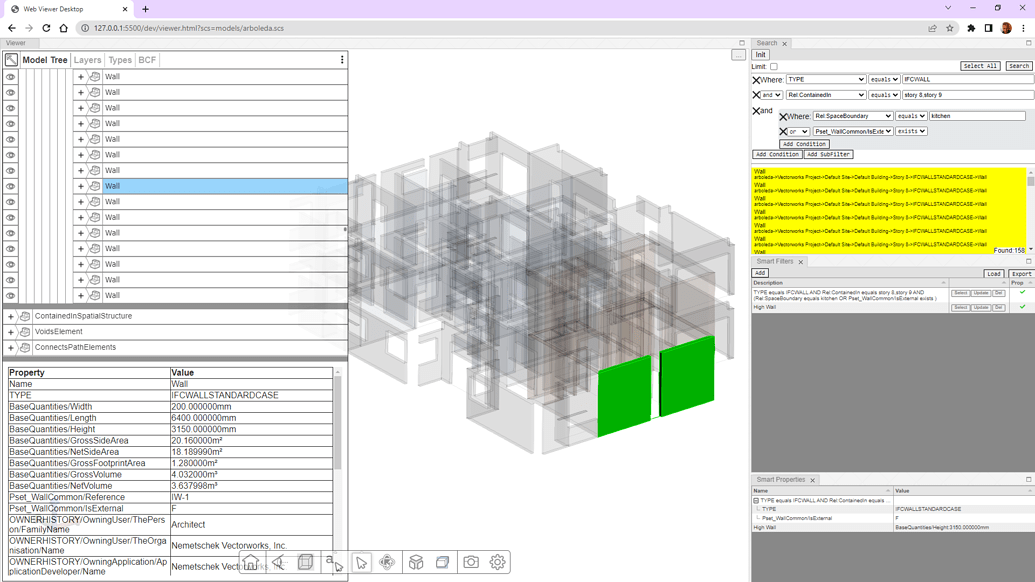Click the Add SubFilter button
This screenshot has height=582, width=1035.
[828, 154]
